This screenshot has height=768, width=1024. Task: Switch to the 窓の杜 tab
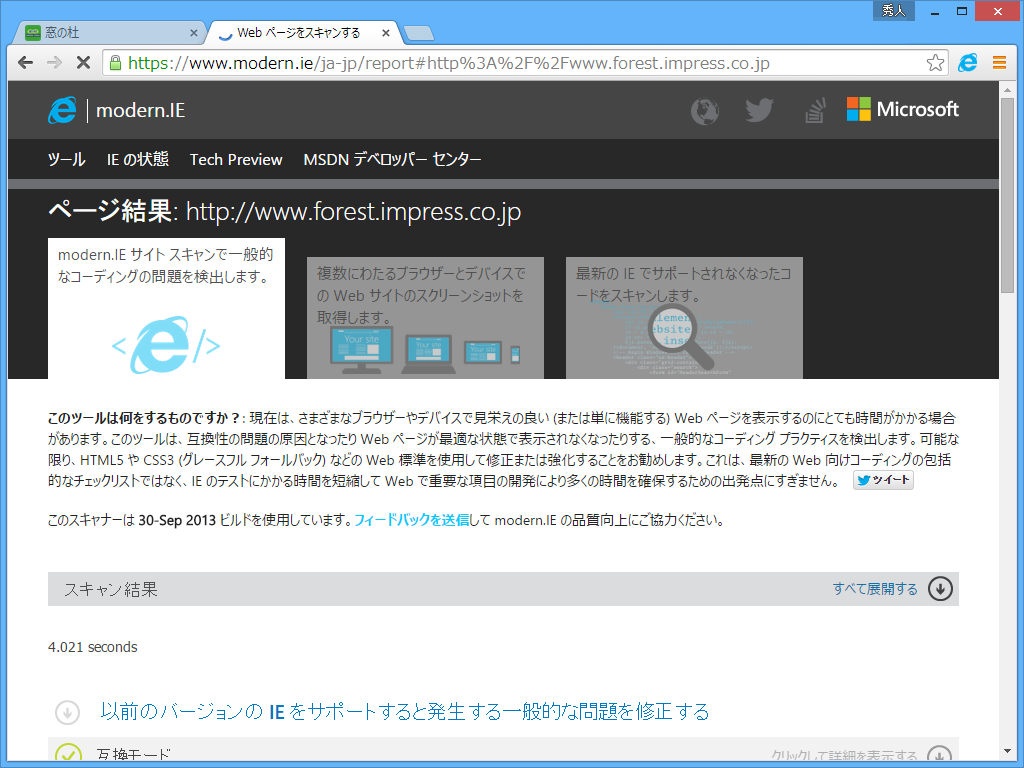pyautogui.click(x=100, y=32)
